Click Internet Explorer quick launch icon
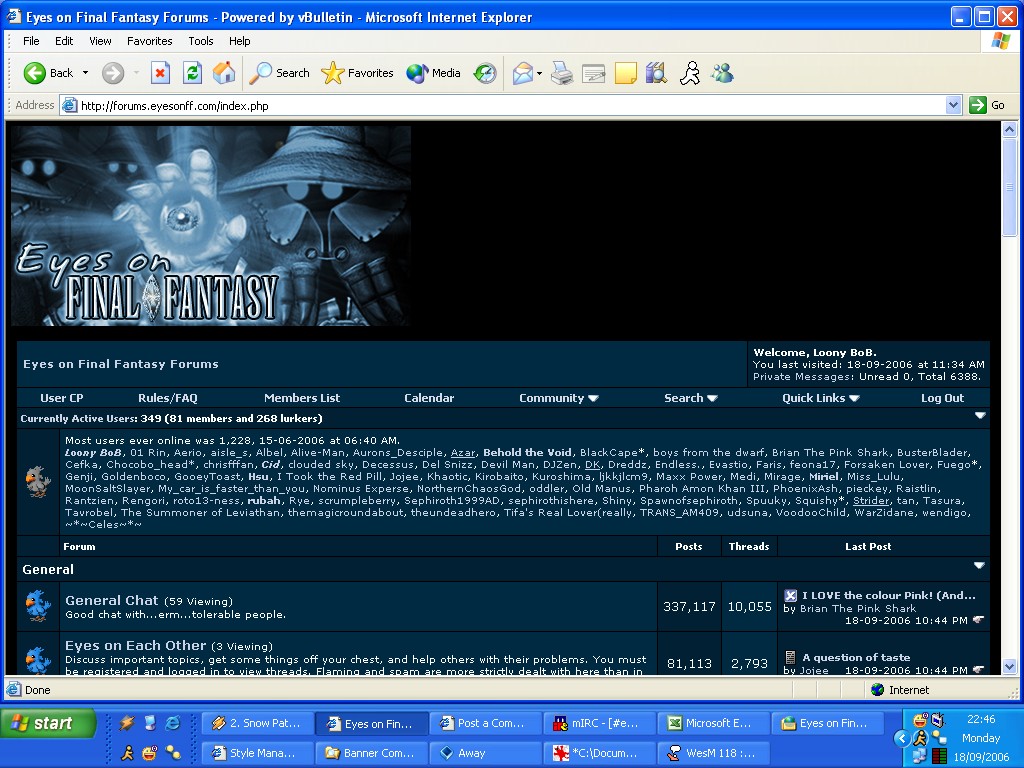 point(173,723)
